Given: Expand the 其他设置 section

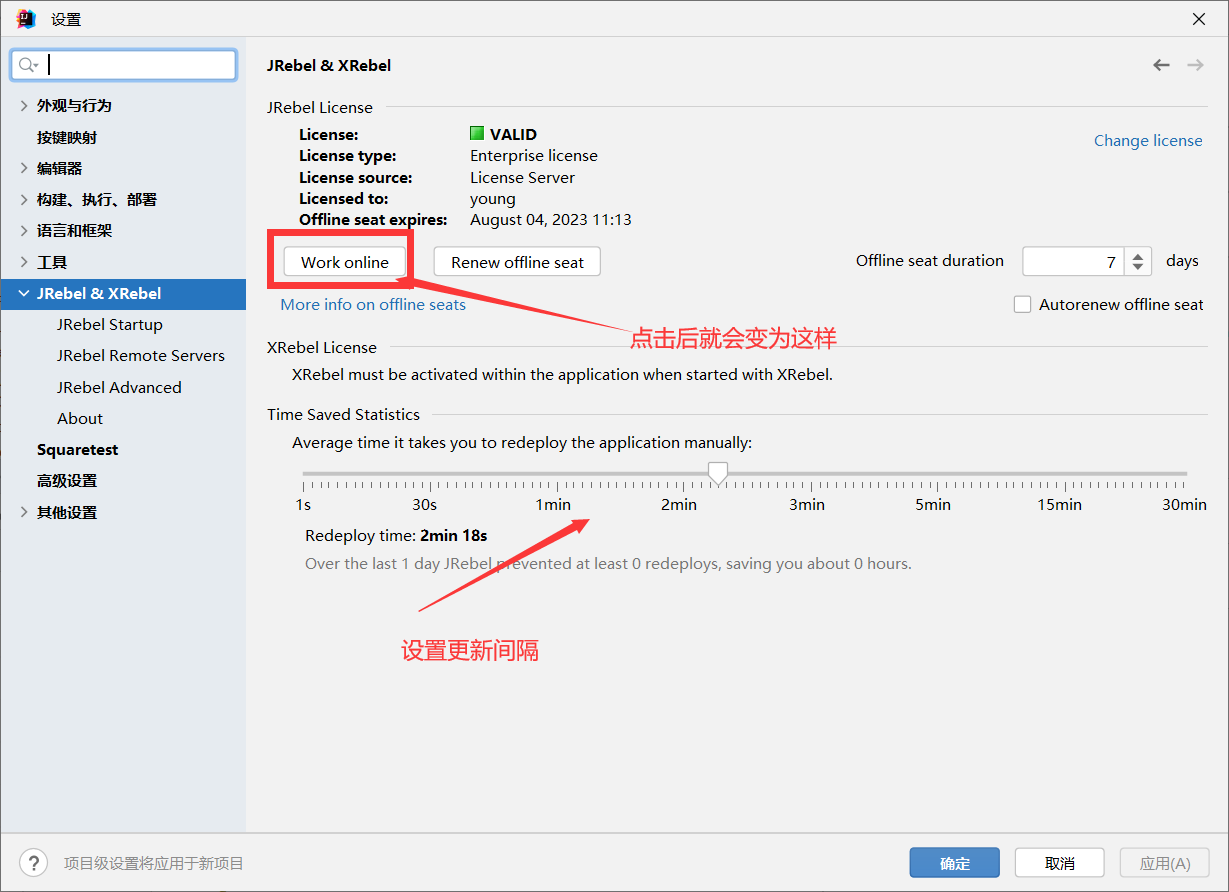Looking at the screenshot, I should 24,512.
